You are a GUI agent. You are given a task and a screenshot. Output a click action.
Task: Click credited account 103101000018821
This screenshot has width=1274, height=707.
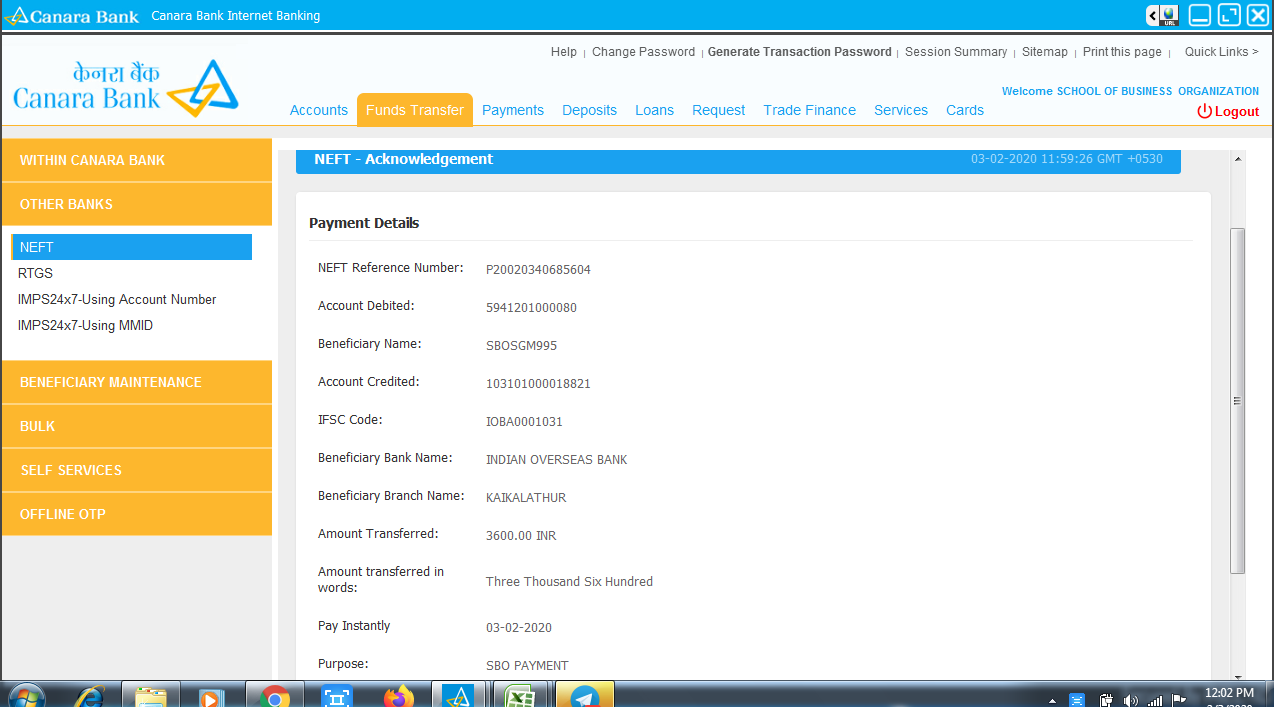click(x=538, y=384)
